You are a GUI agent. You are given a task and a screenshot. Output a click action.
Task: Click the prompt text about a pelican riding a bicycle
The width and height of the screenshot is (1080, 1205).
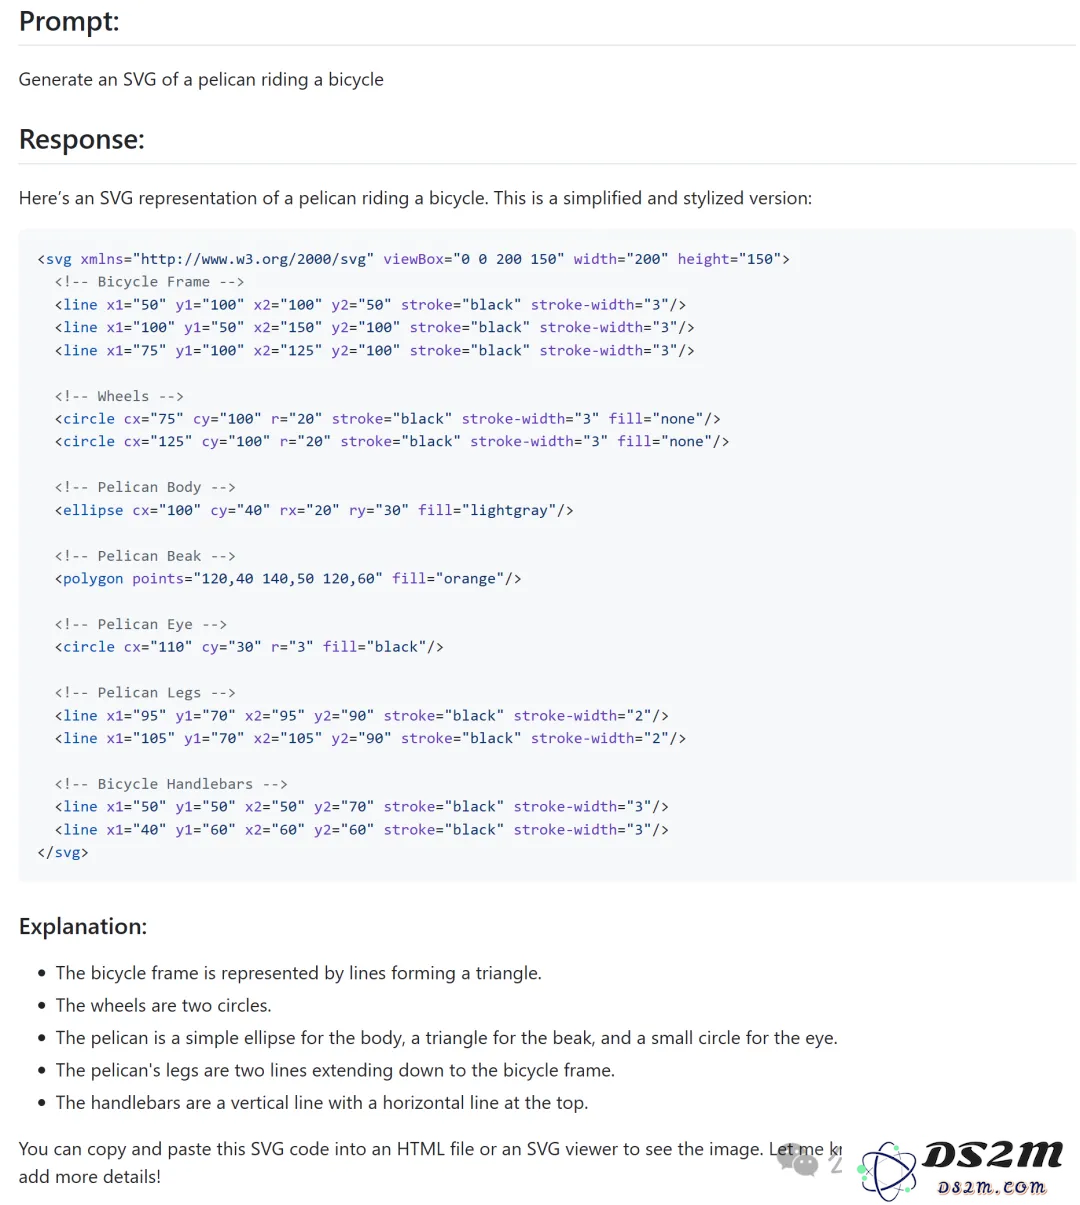[201, 79]
